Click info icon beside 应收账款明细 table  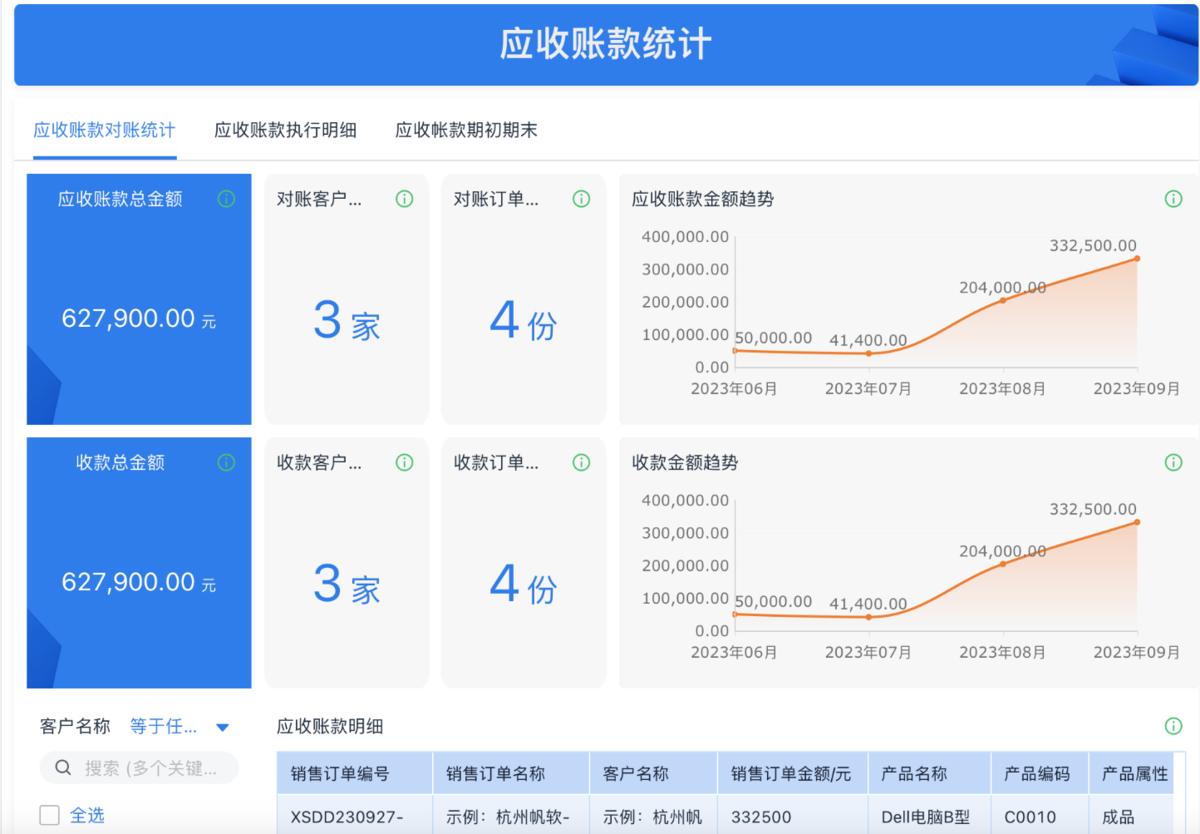point(1173,726)
